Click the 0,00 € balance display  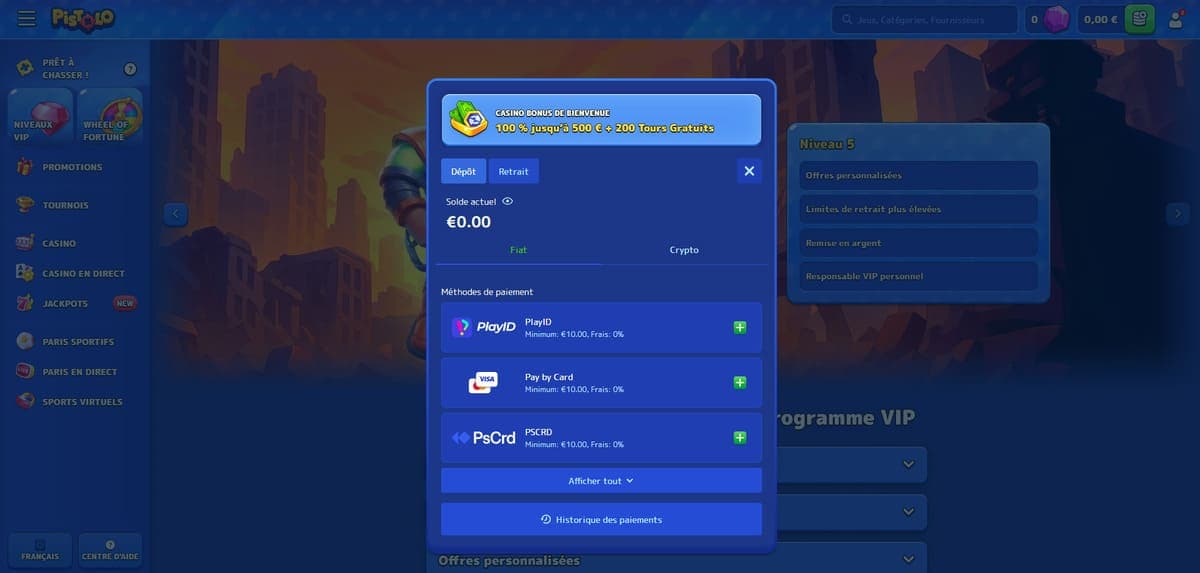1100,19
